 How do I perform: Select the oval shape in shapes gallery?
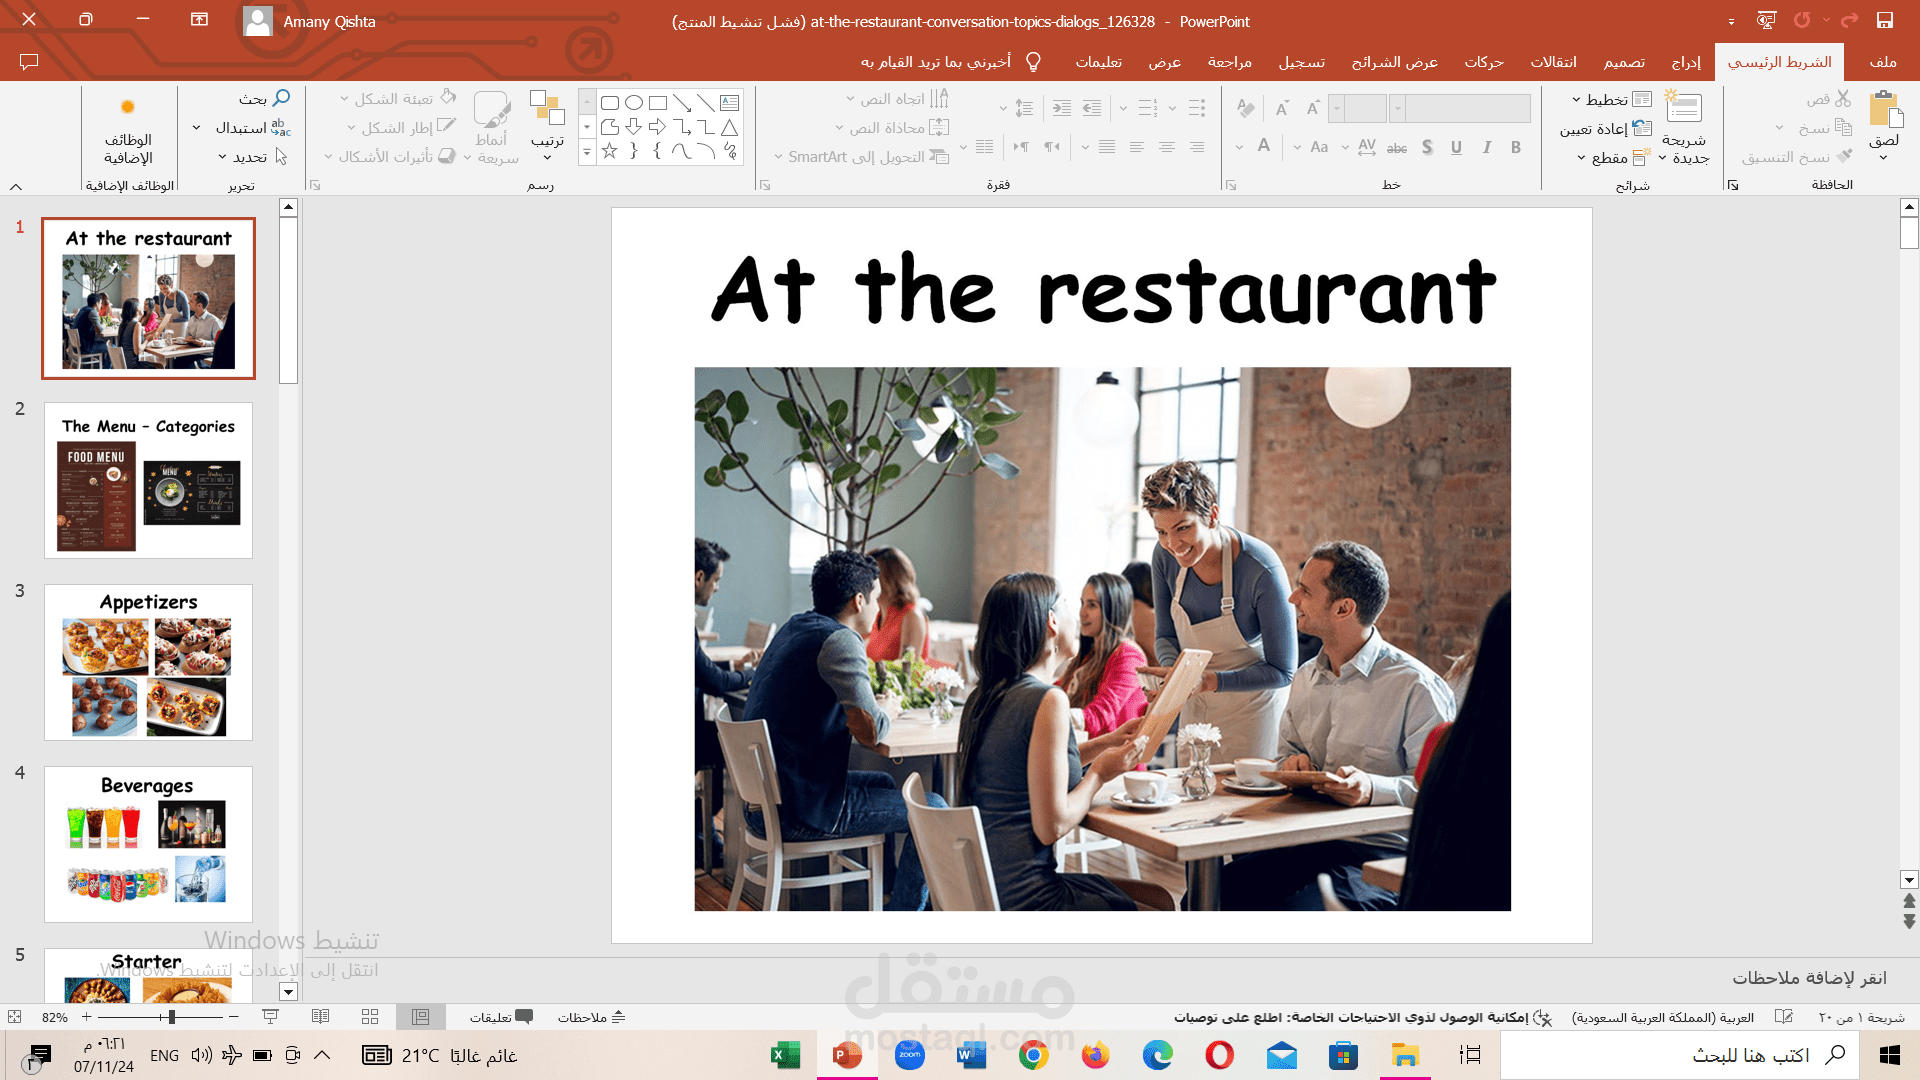pos(634,102)
